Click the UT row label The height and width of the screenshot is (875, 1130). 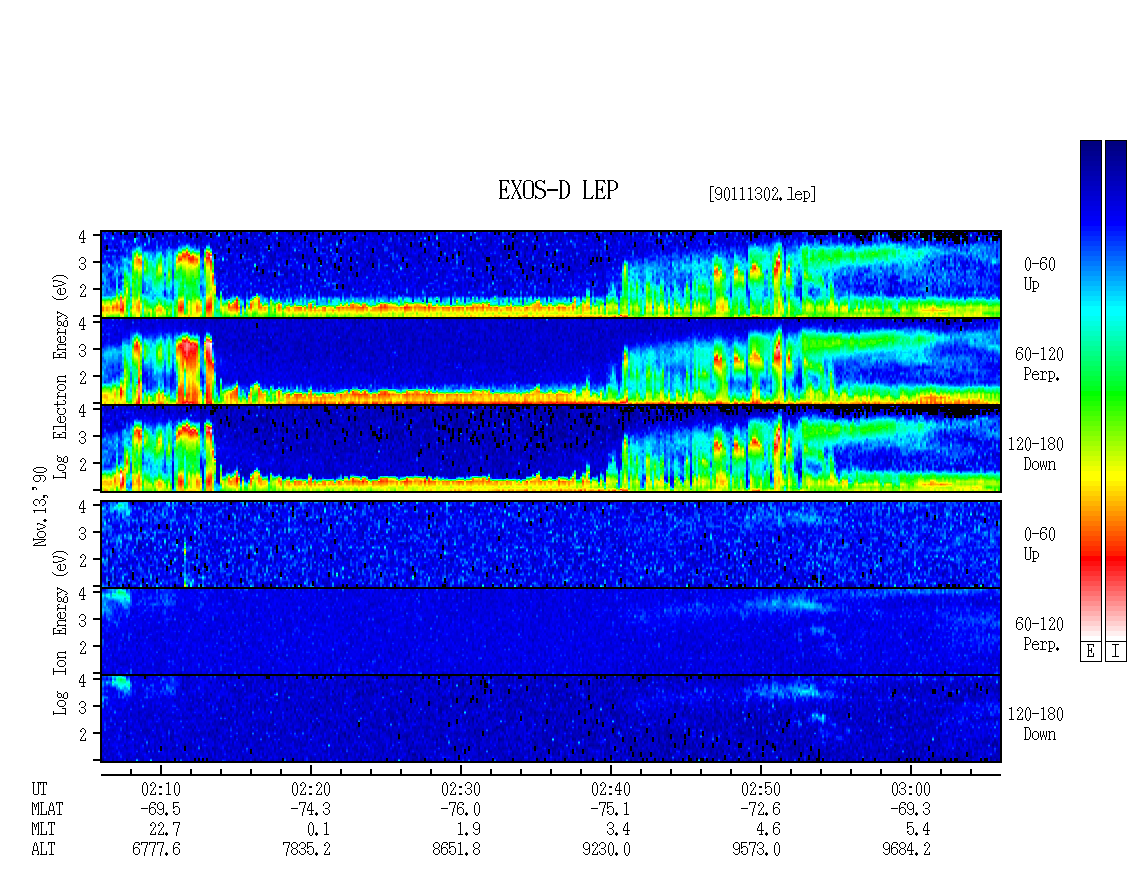point(39,789)
